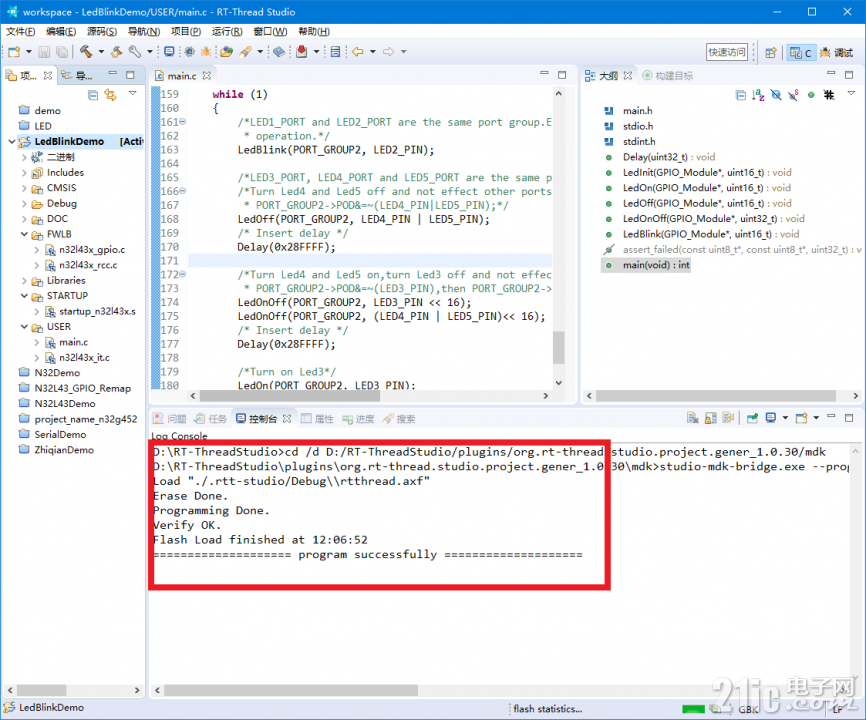Select the C perspective button
This screenshot has height=720, width=866.
click(801, 52)
